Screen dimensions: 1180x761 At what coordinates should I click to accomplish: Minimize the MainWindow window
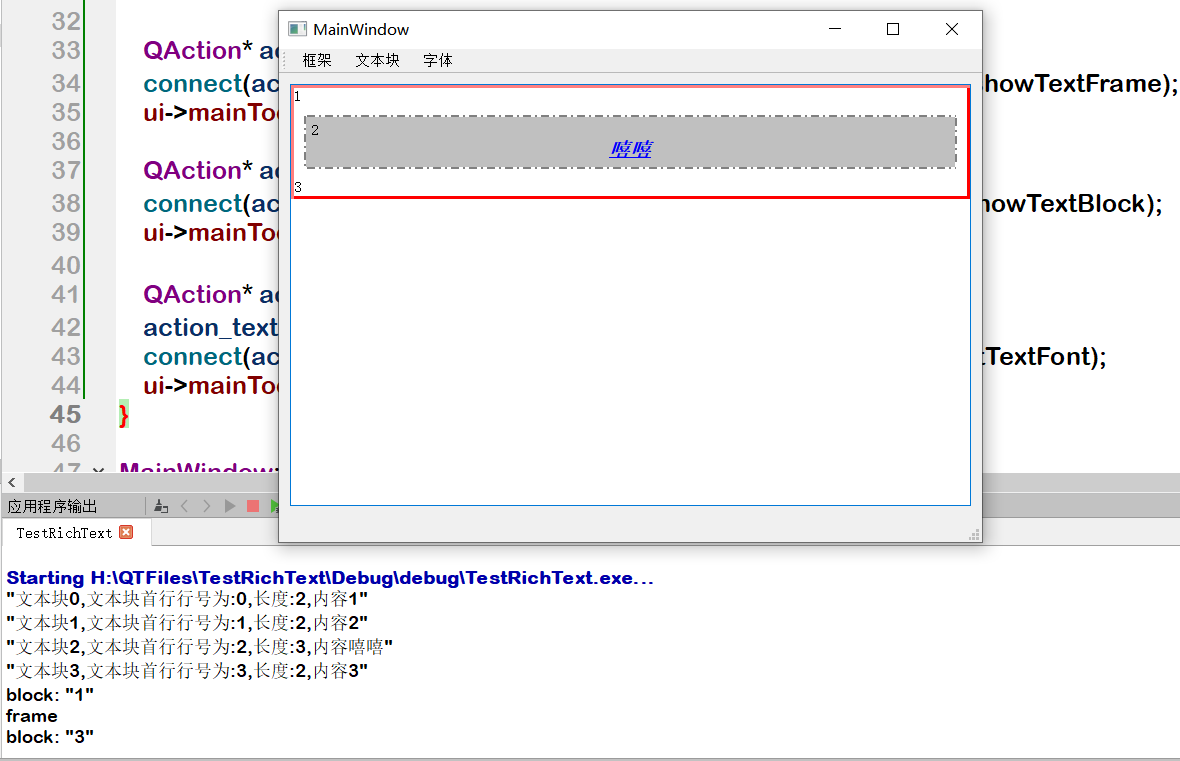pyautogui.click(x=835, y=29)
